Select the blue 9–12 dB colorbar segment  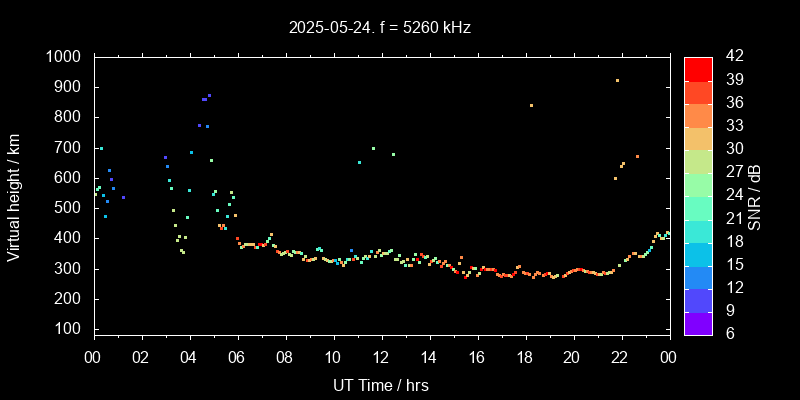pyautogui.click(x=698, y=299)
